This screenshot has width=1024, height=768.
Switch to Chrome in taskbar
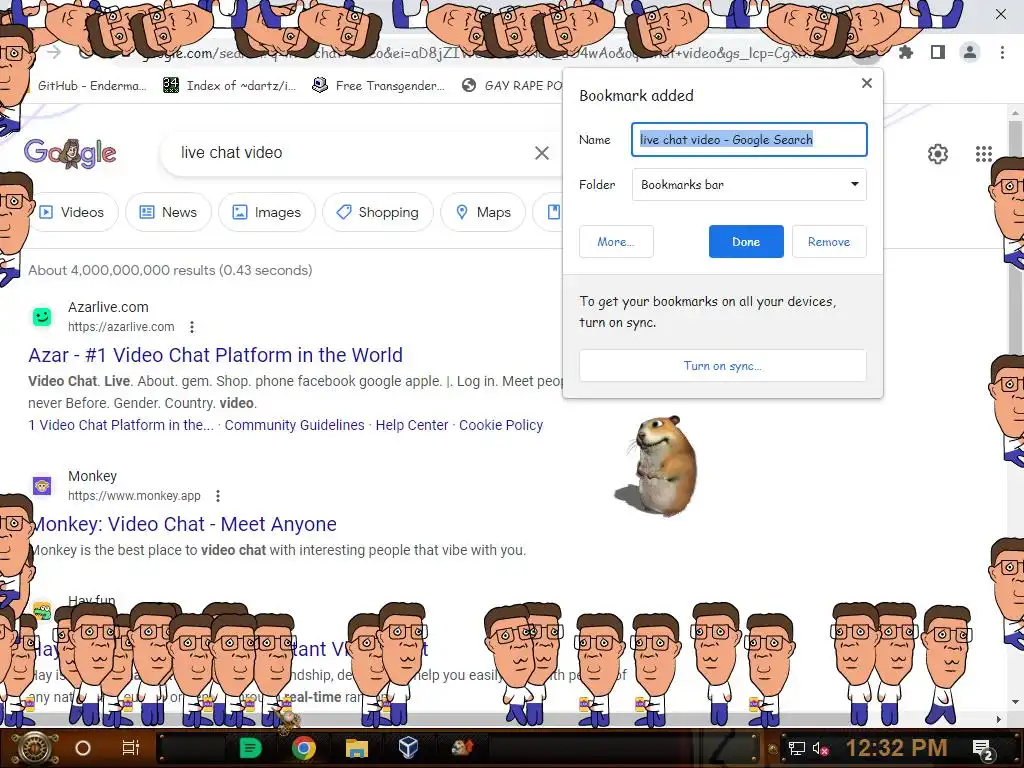click(x=304, y=748)
